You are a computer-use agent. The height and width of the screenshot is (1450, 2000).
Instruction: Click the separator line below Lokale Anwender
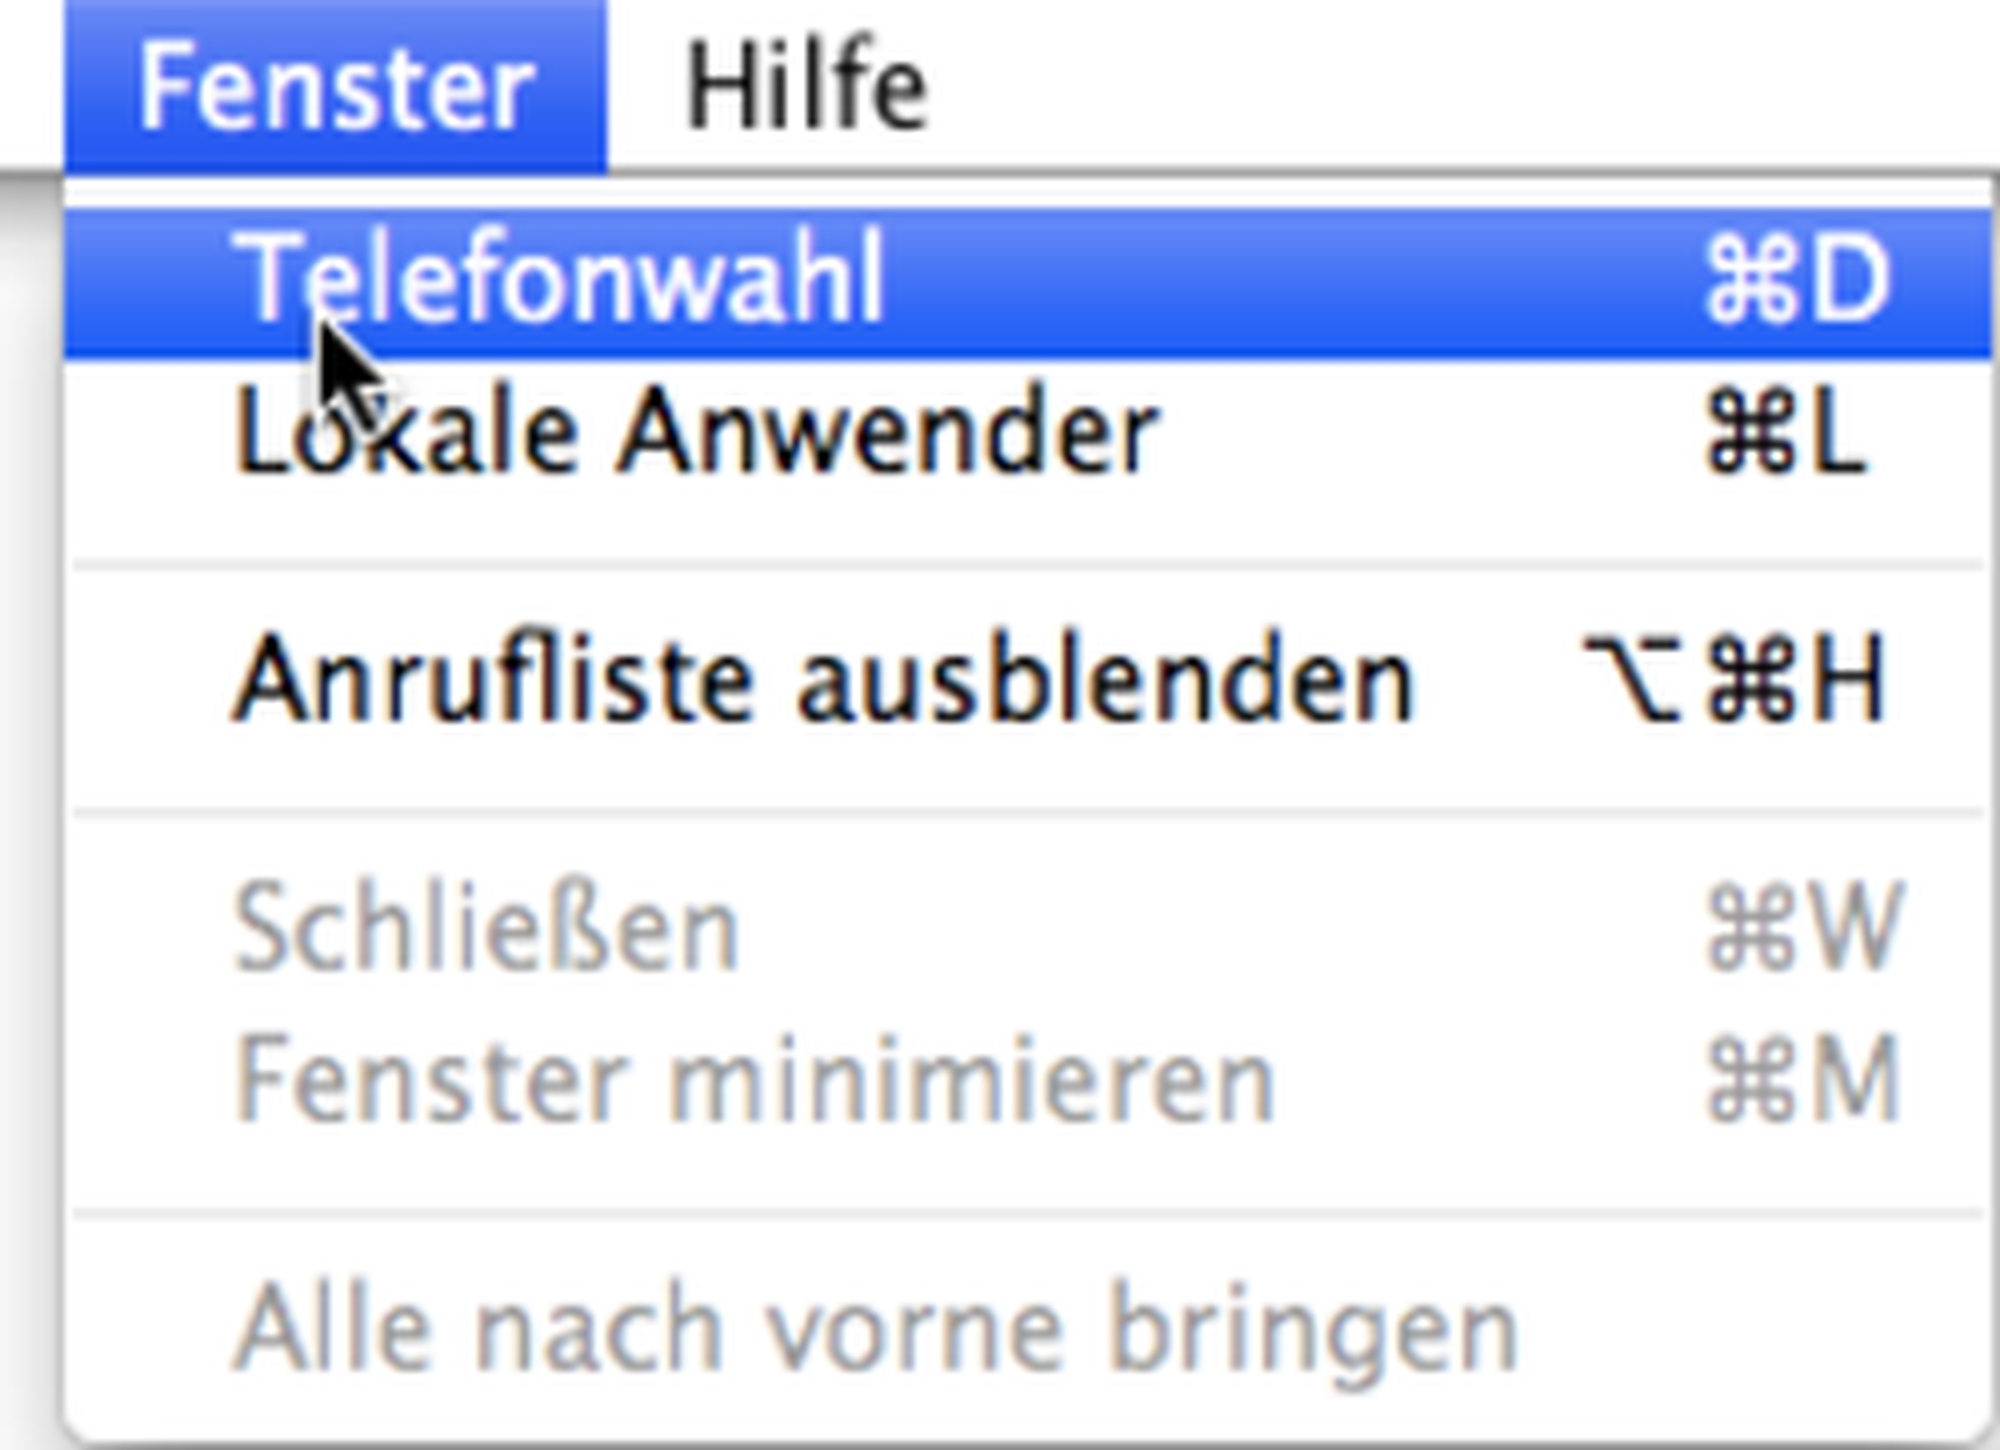(1028, 568)
